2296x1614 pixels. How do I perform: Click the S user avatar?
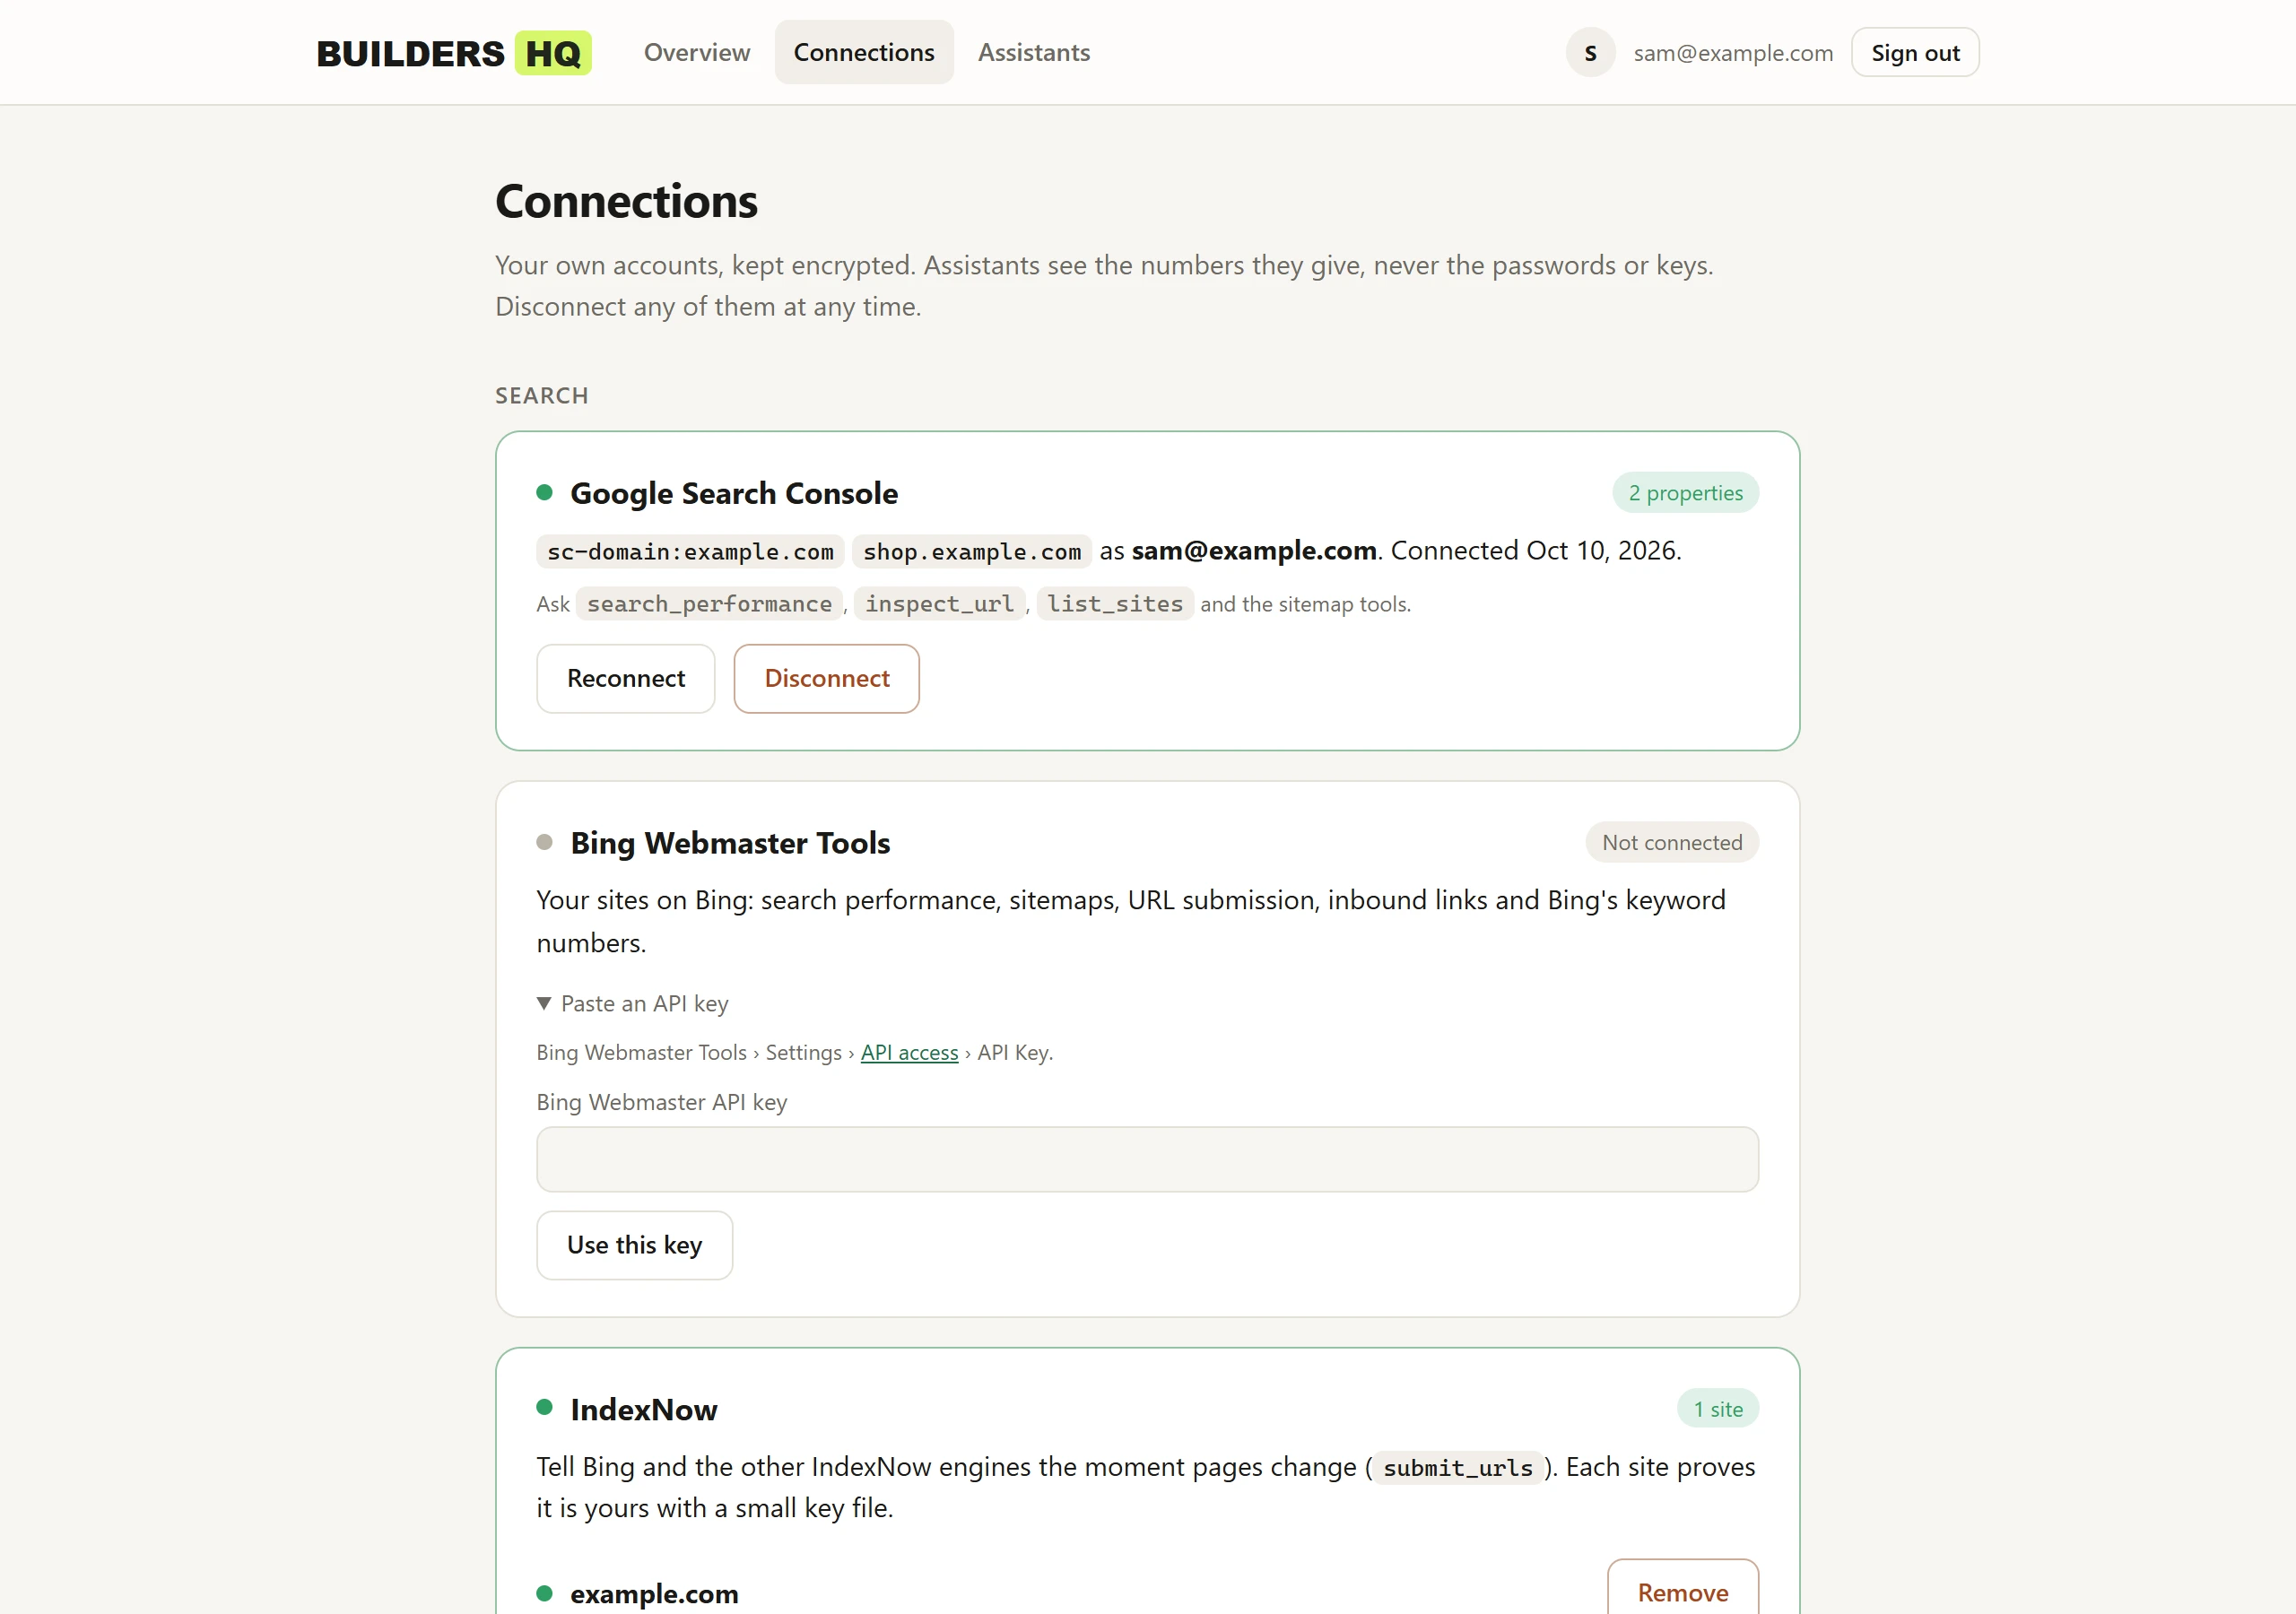(1590, 53)
